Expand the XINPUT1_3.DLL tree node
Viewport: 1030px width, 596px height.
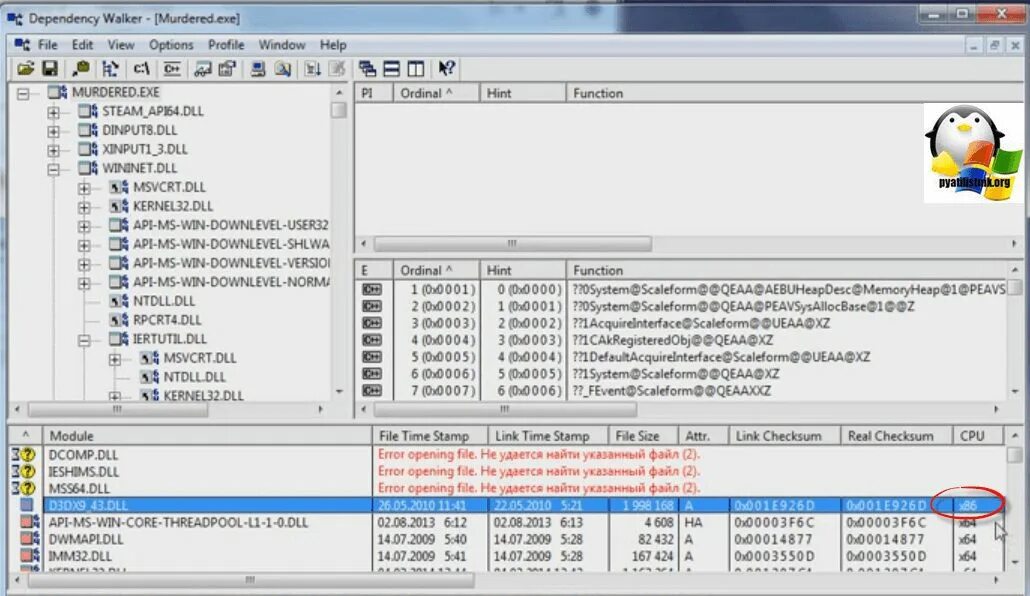coord(54,150)
